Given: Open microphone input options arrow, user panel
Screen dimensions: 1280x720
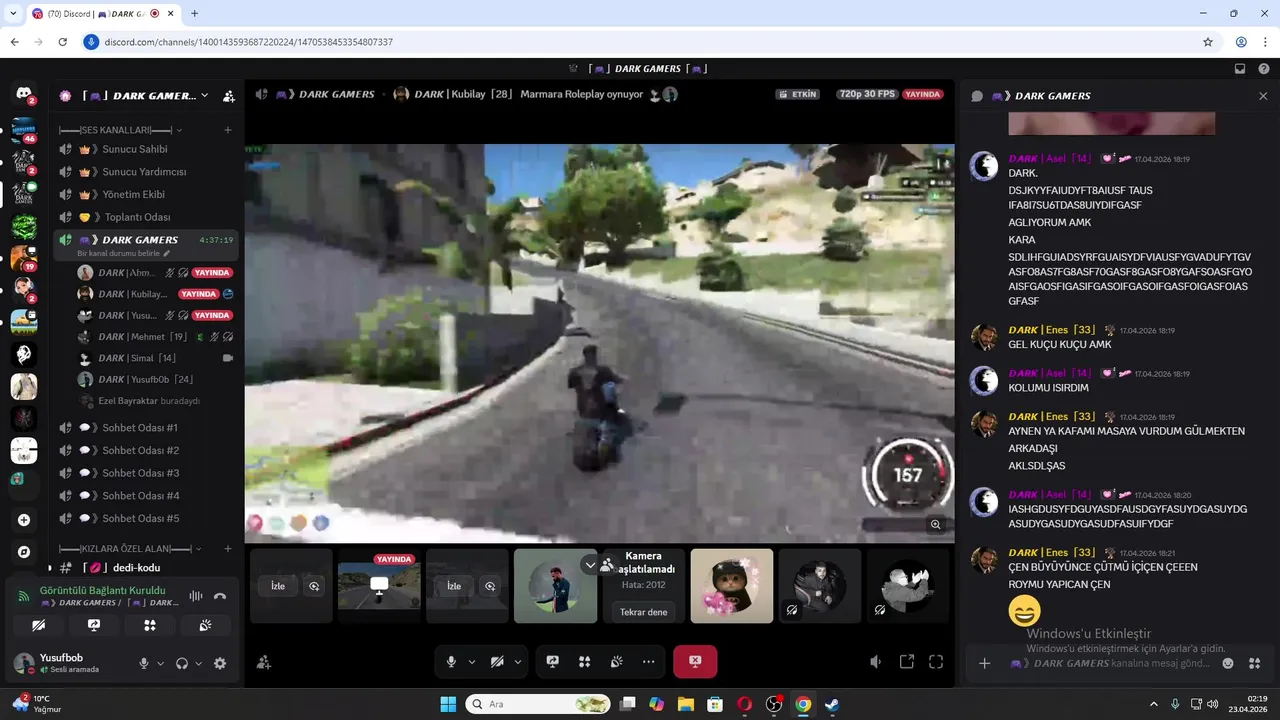Looking at the screenshot, I should [x=160, y=663].
